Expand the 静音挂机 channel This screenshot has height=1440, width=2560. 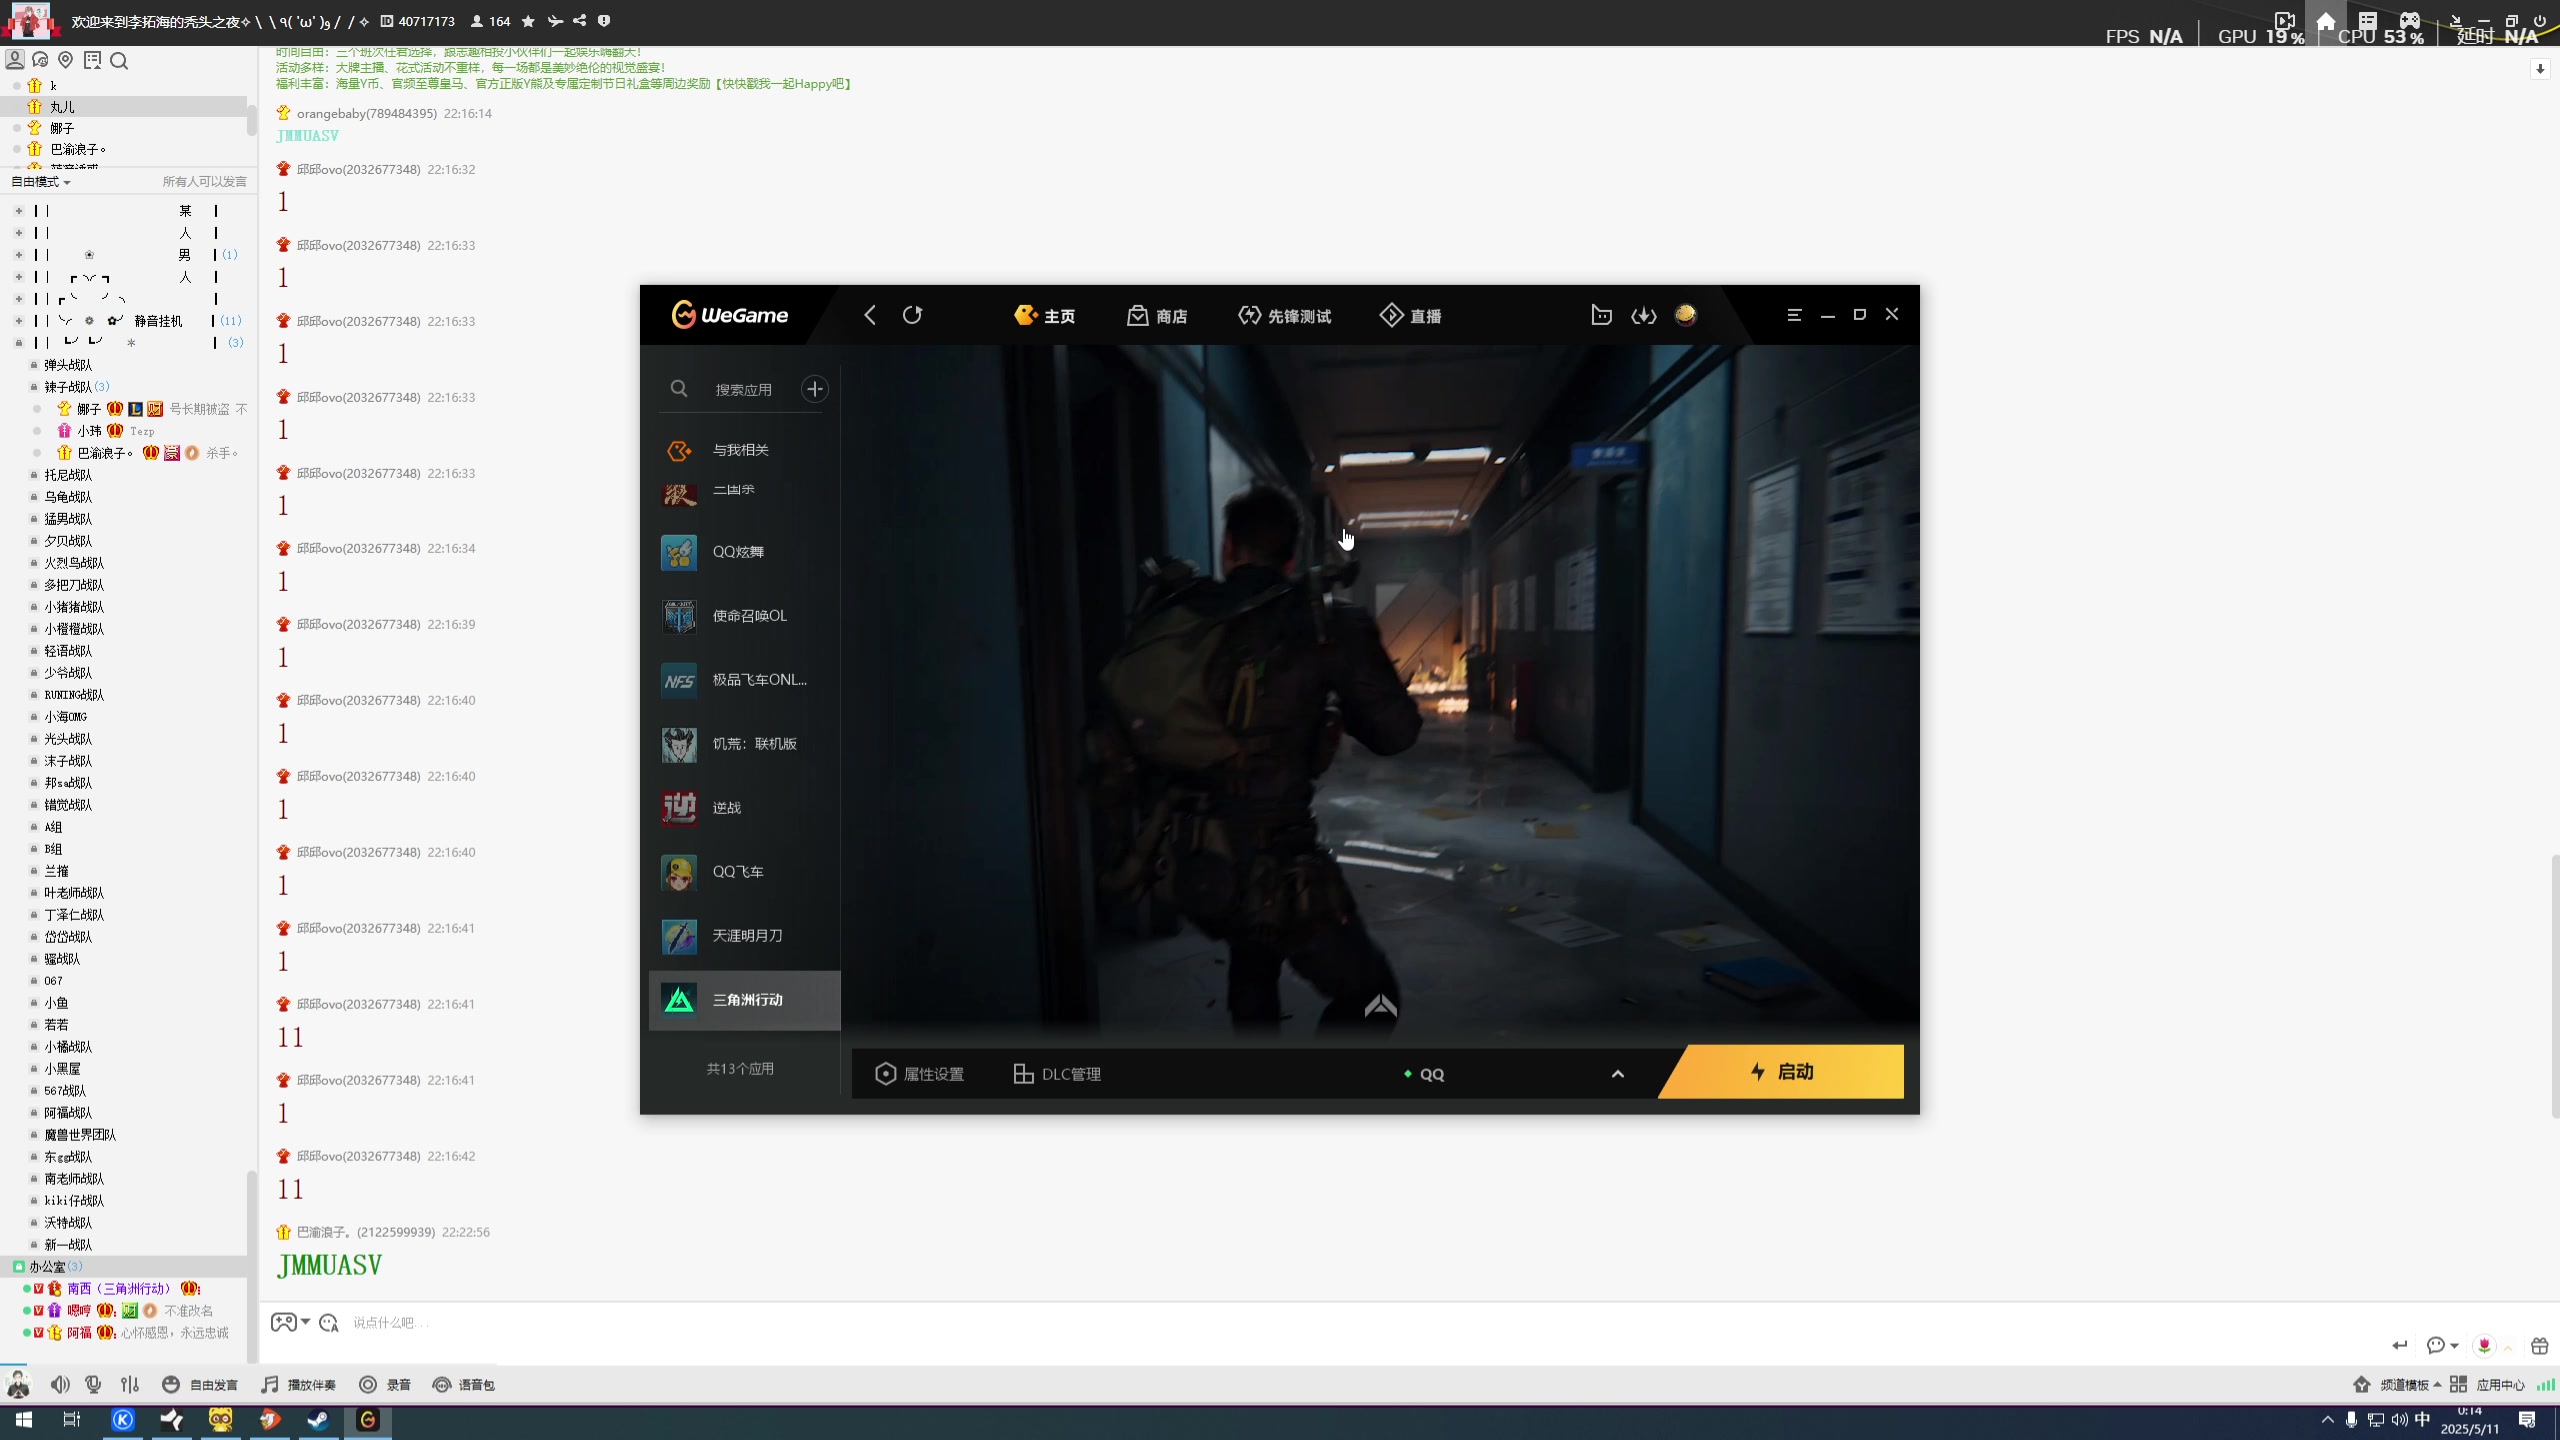(19, 321)
